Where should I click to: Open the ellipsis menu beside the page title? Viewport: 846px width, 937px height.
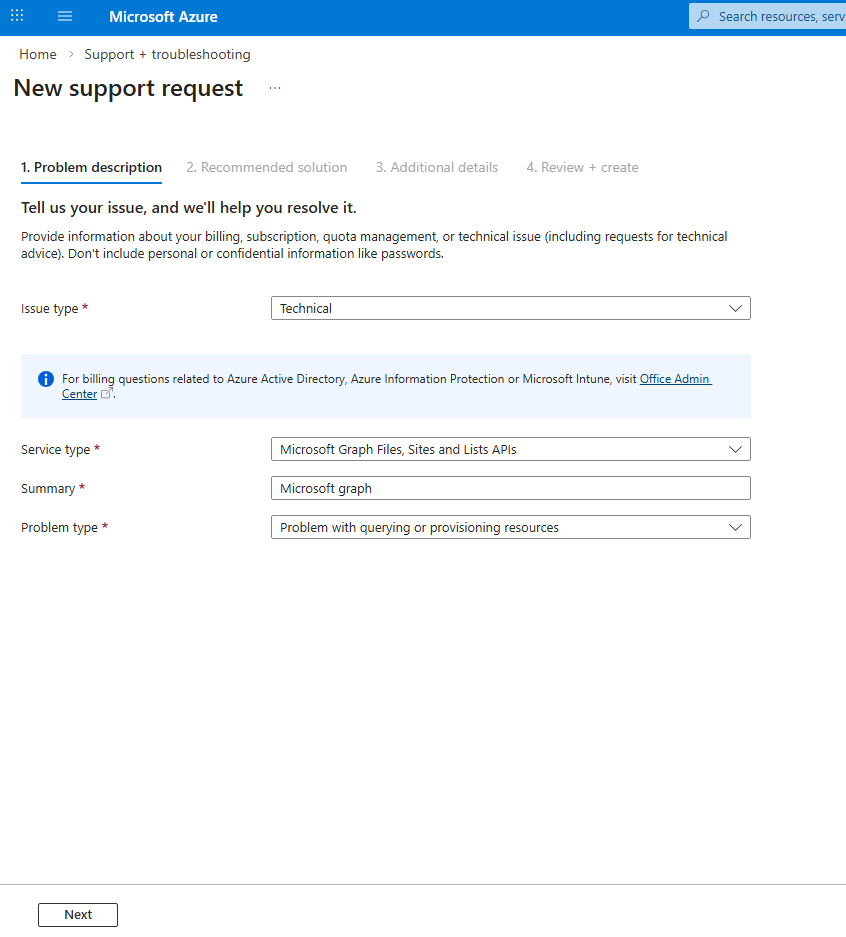coord(275,88)
